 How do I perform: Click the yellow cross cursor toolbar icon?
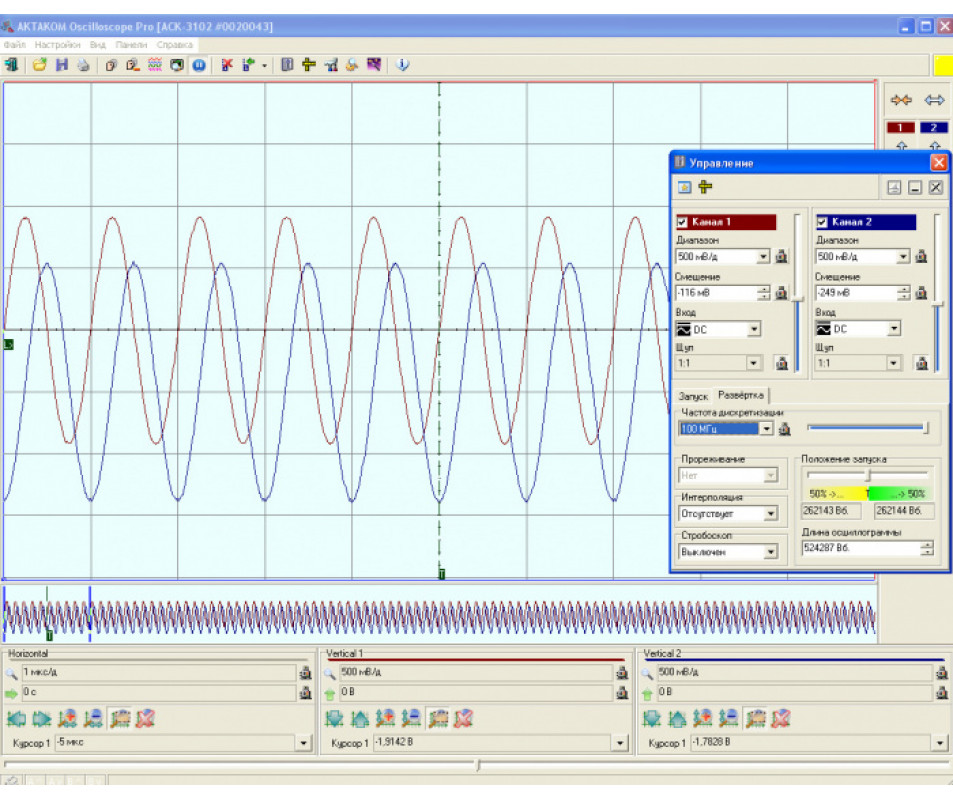[x=309, y=64]
